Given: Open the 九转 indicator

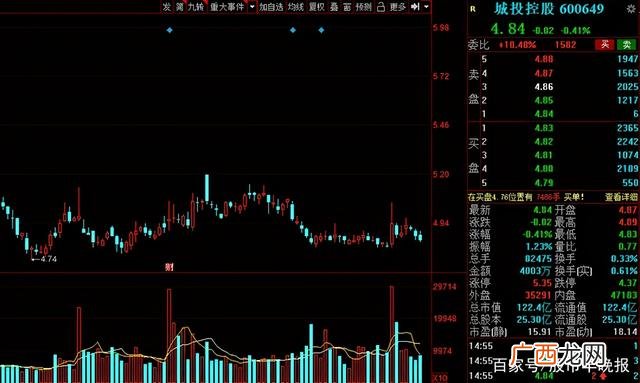Looking at the screenshot, I should tap(196, 7).
